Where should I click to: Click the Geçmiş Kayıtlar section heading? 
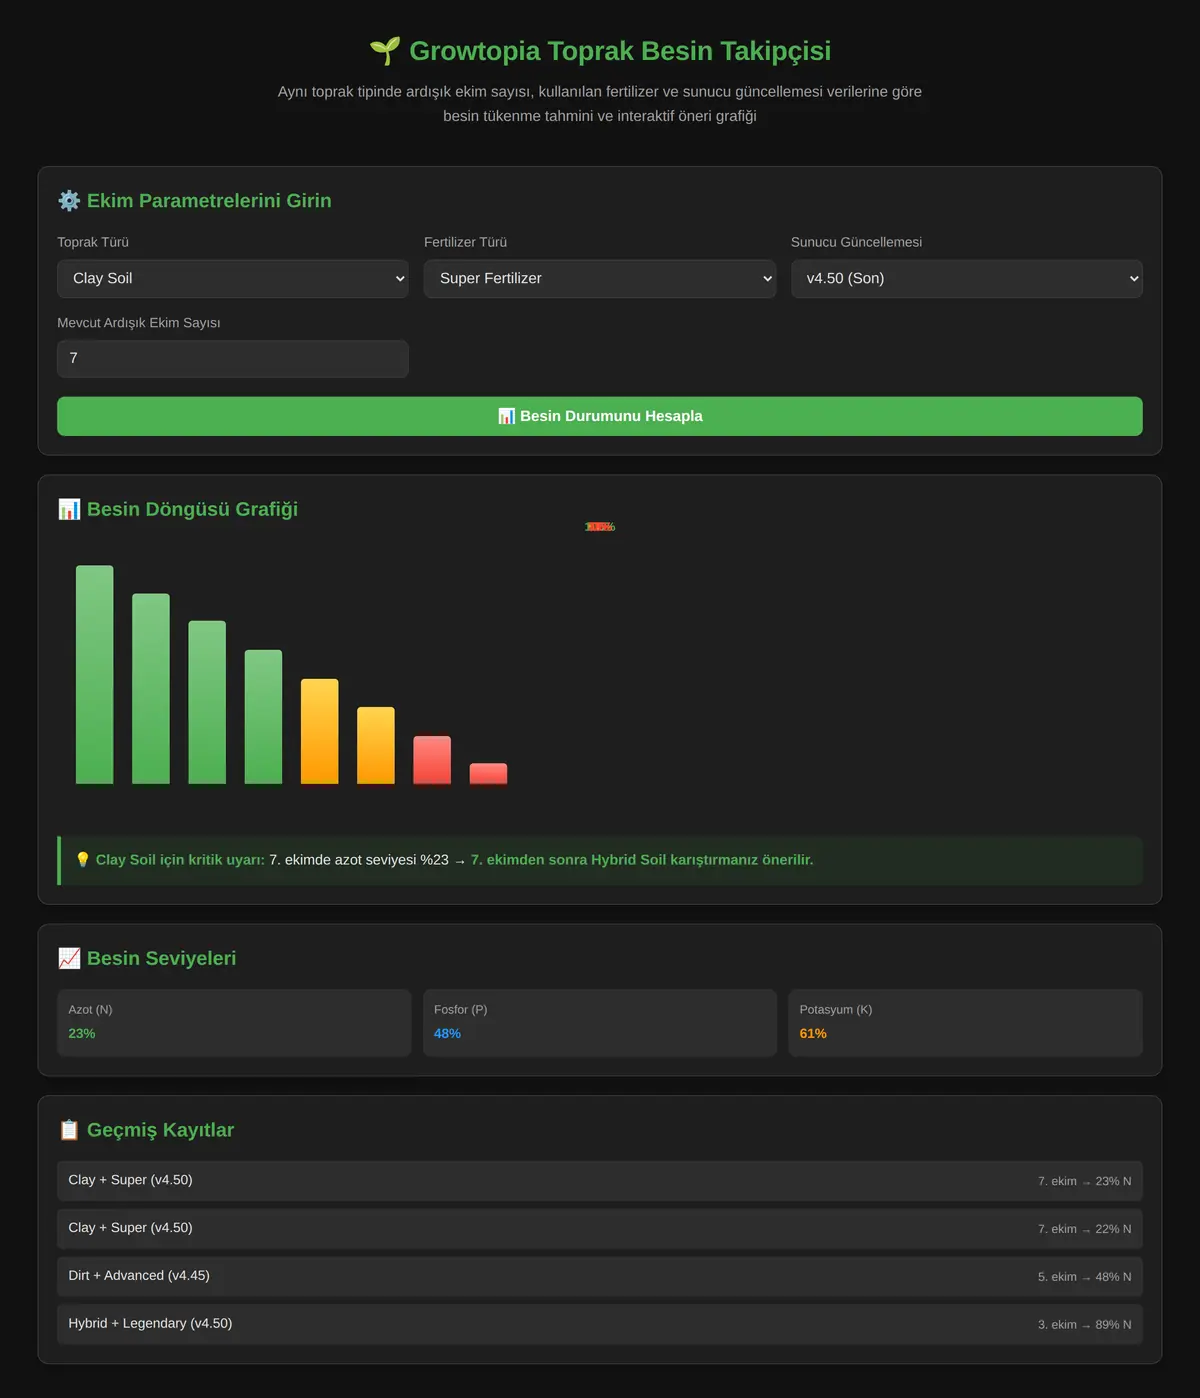click(160, 1130)
